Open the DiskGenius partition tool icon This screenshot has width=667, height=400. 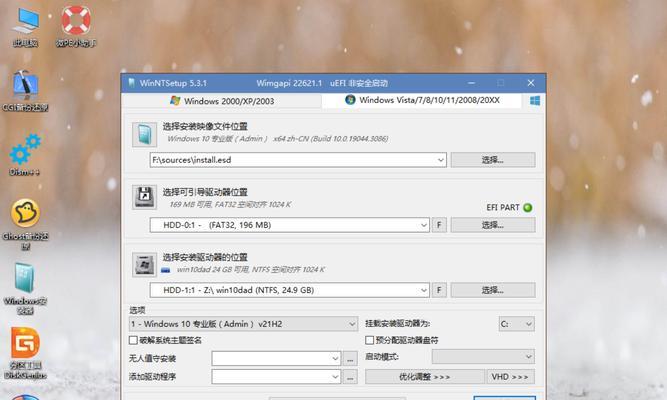point(25,354)
